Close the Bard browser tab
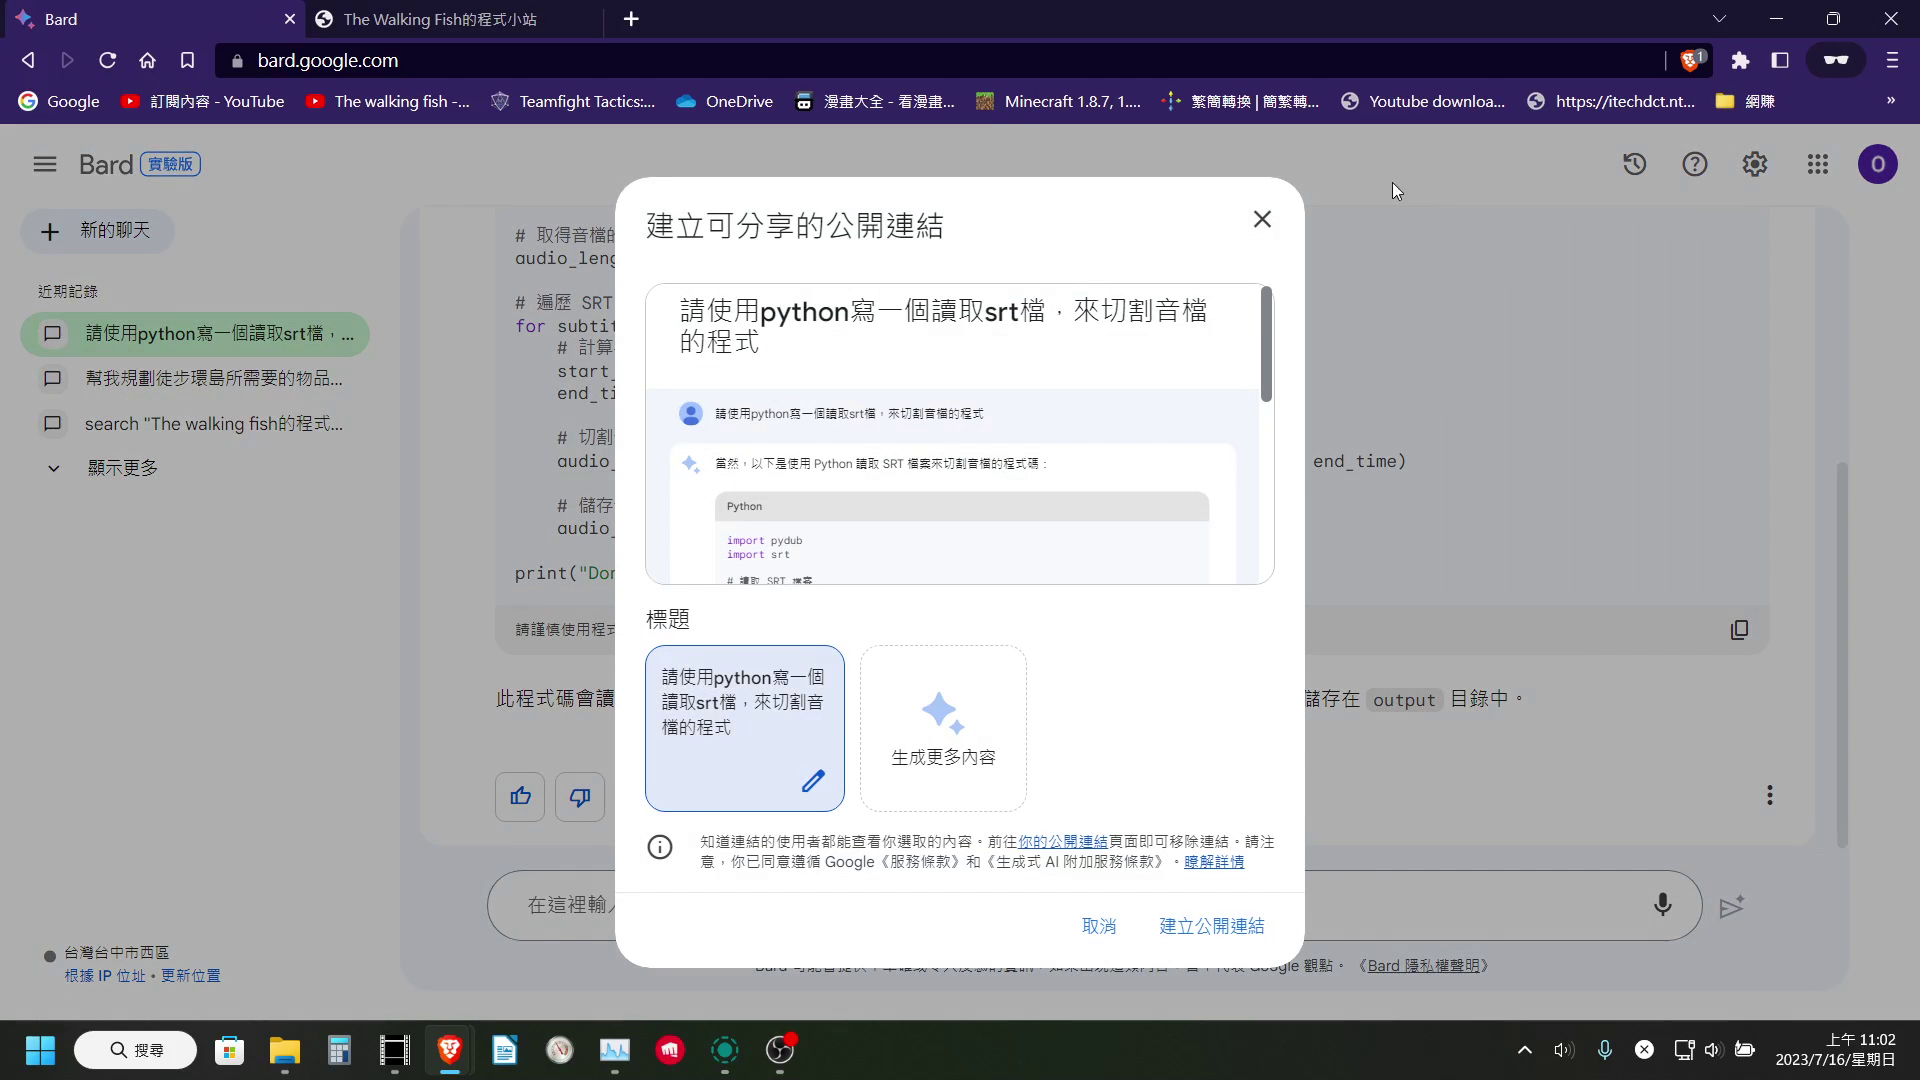 [289, 19]
